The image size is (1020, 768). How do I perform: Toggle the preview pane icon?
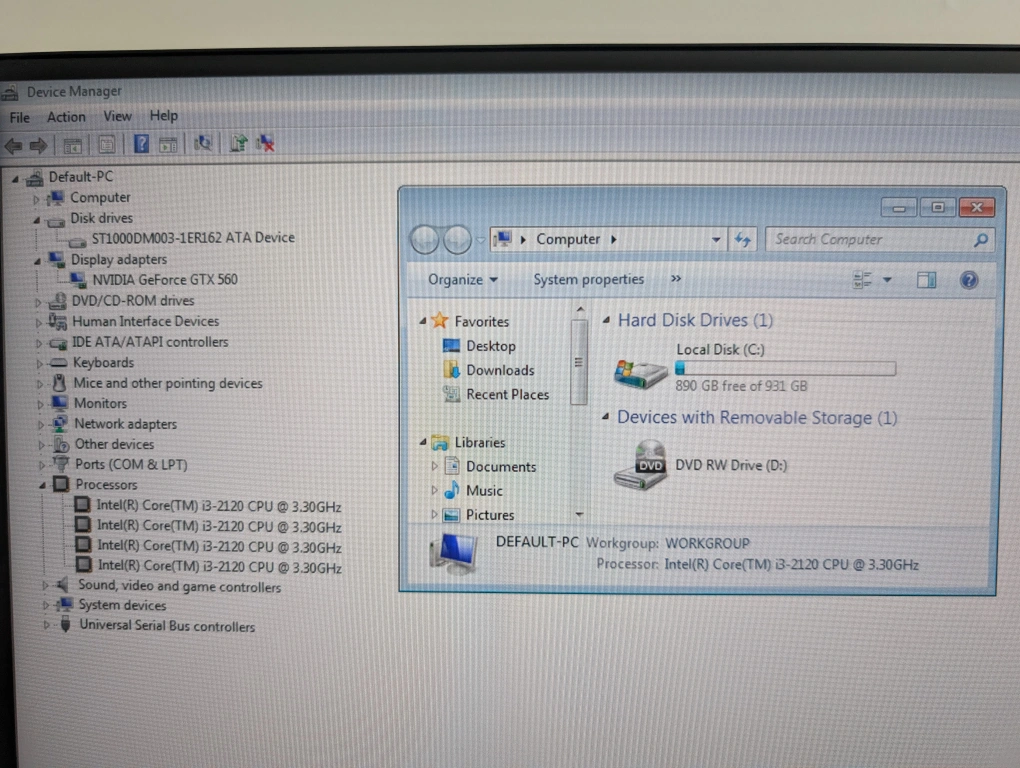tap(926, 280)
